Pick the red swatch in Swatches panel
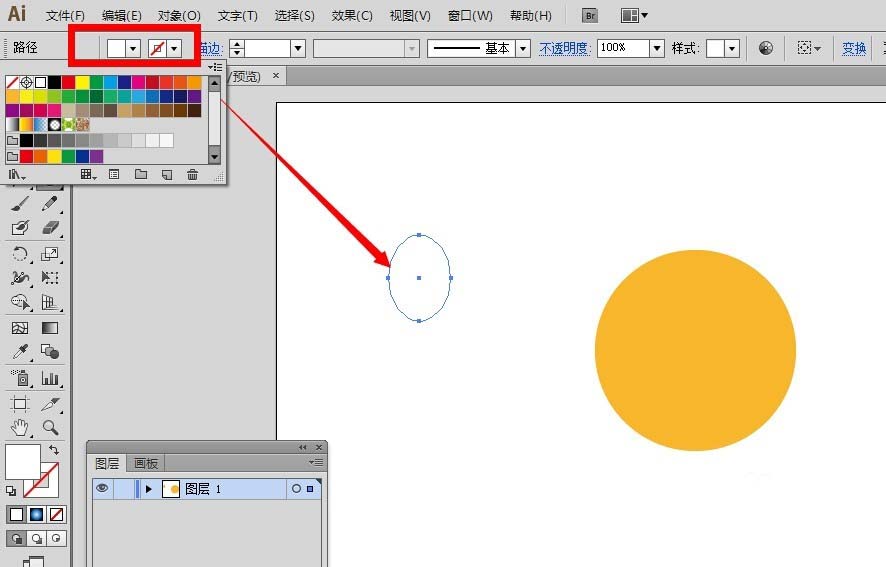886x567 pixels. coord(68,83)
